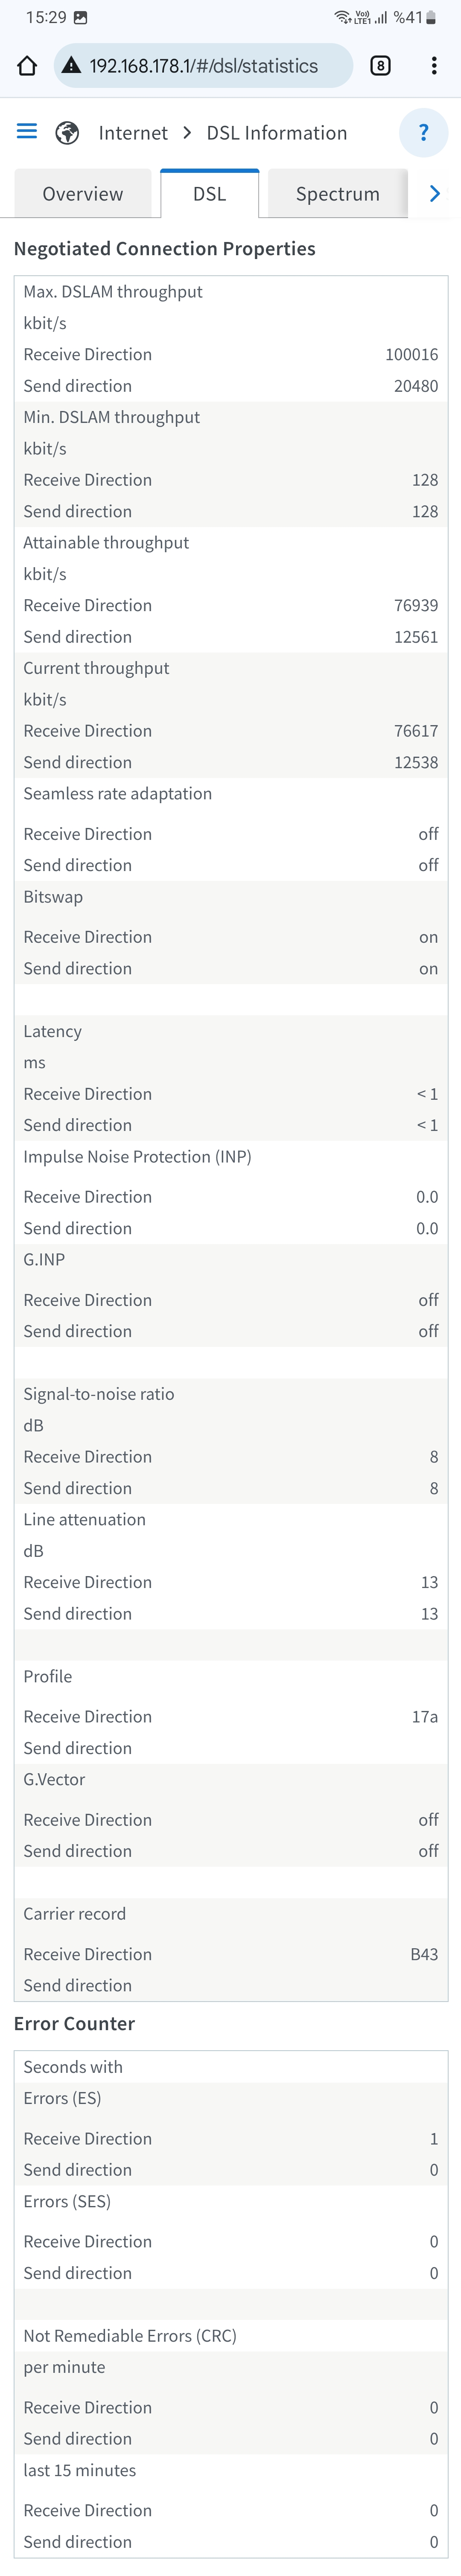Tap the Wi-Fi status icon in status bar
This screenshot has width=461, height=2576.
pyautogui.click(x=342, y=17)
